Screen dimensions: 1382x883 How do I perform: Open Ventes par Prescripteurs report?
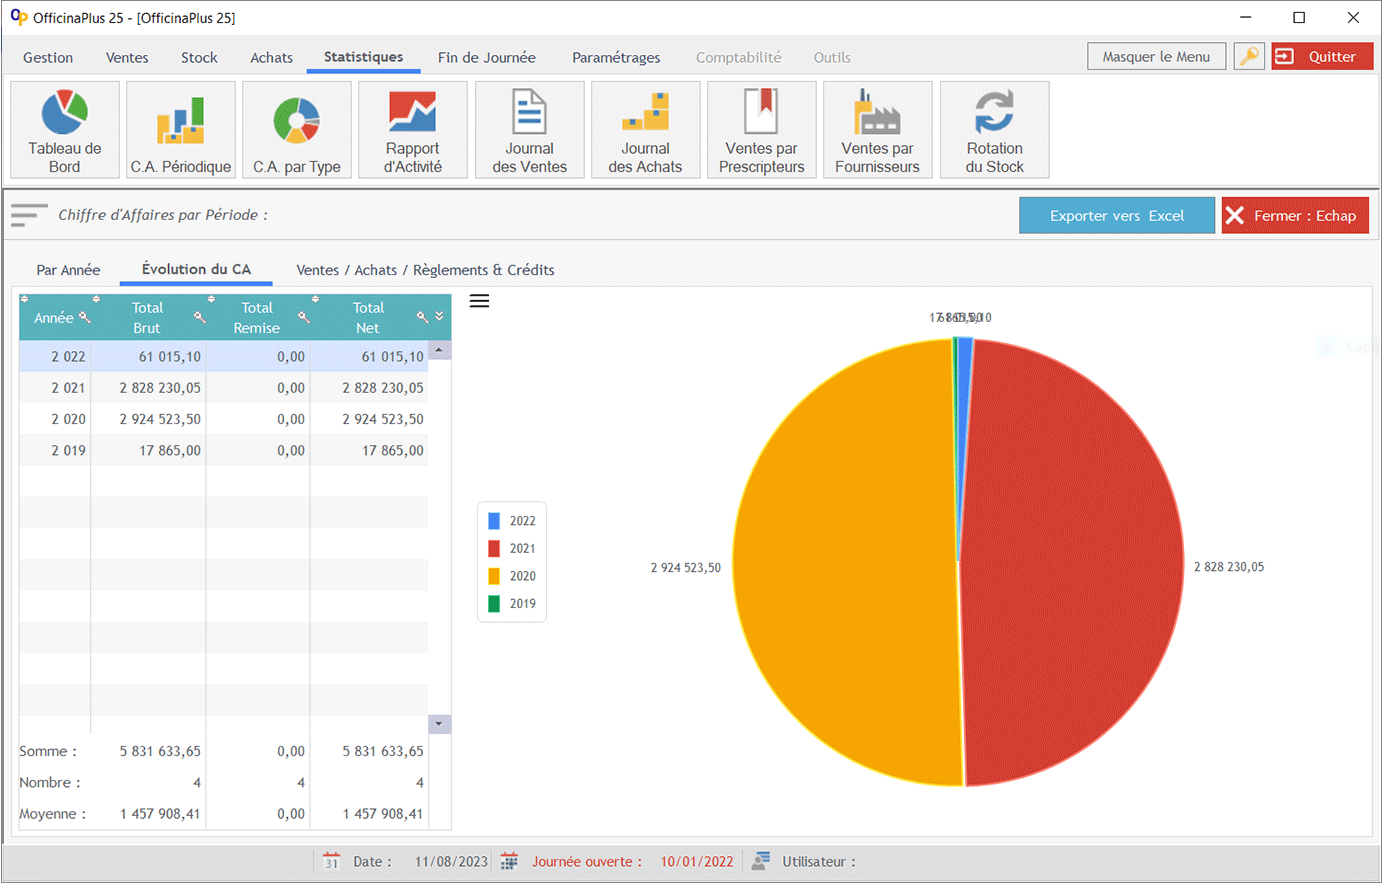tap(761, 130)
